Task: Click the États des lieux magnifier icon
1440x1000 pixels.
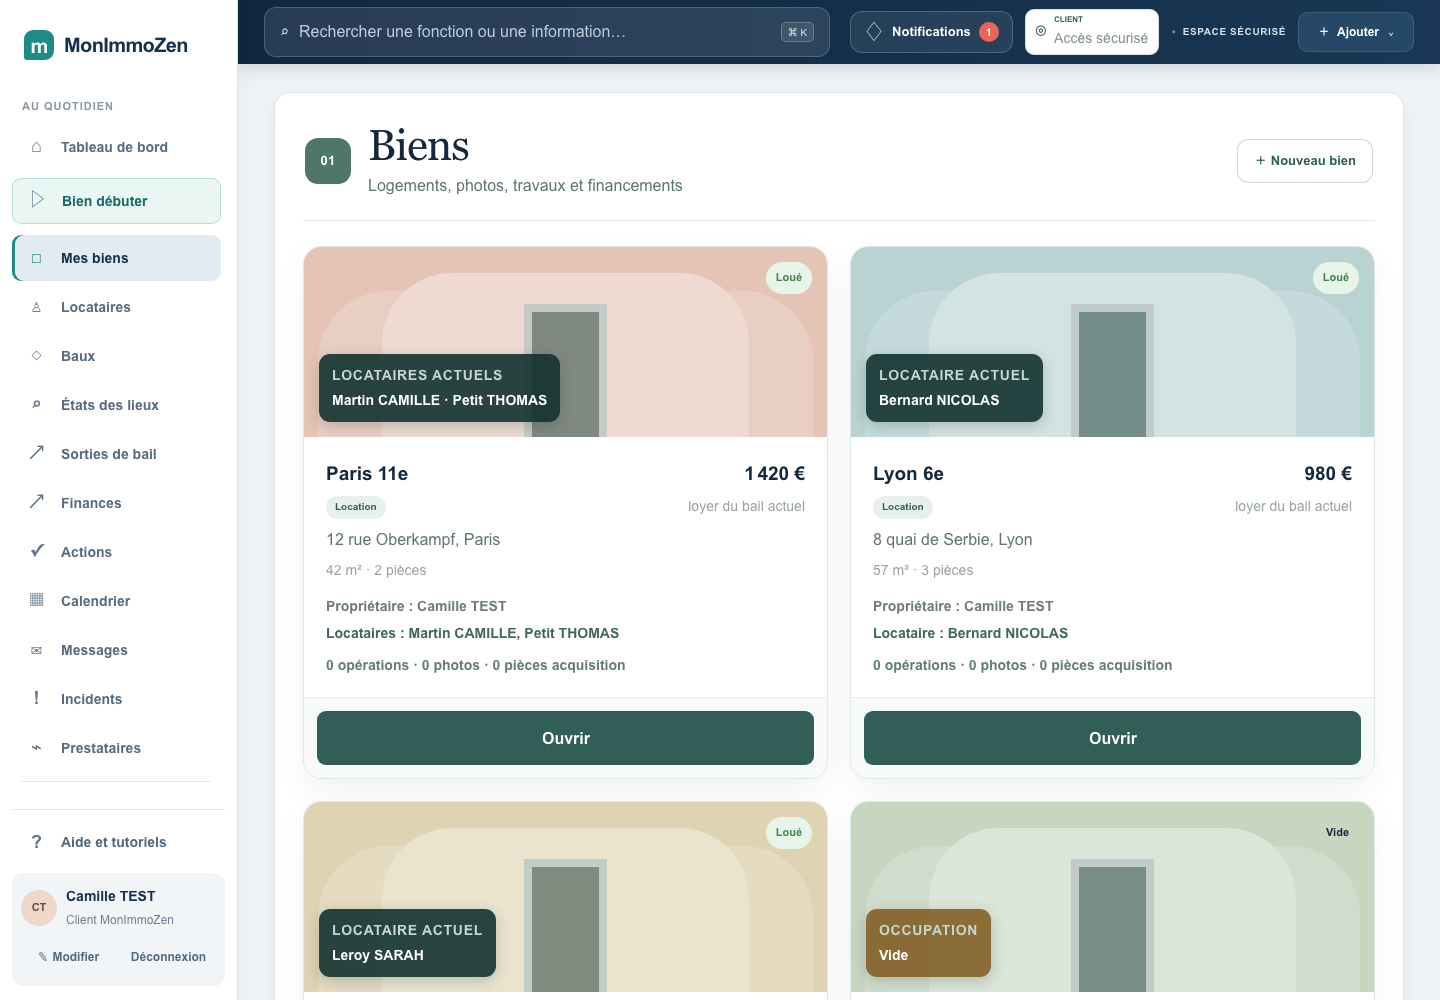Action: [x=37, y=404]
